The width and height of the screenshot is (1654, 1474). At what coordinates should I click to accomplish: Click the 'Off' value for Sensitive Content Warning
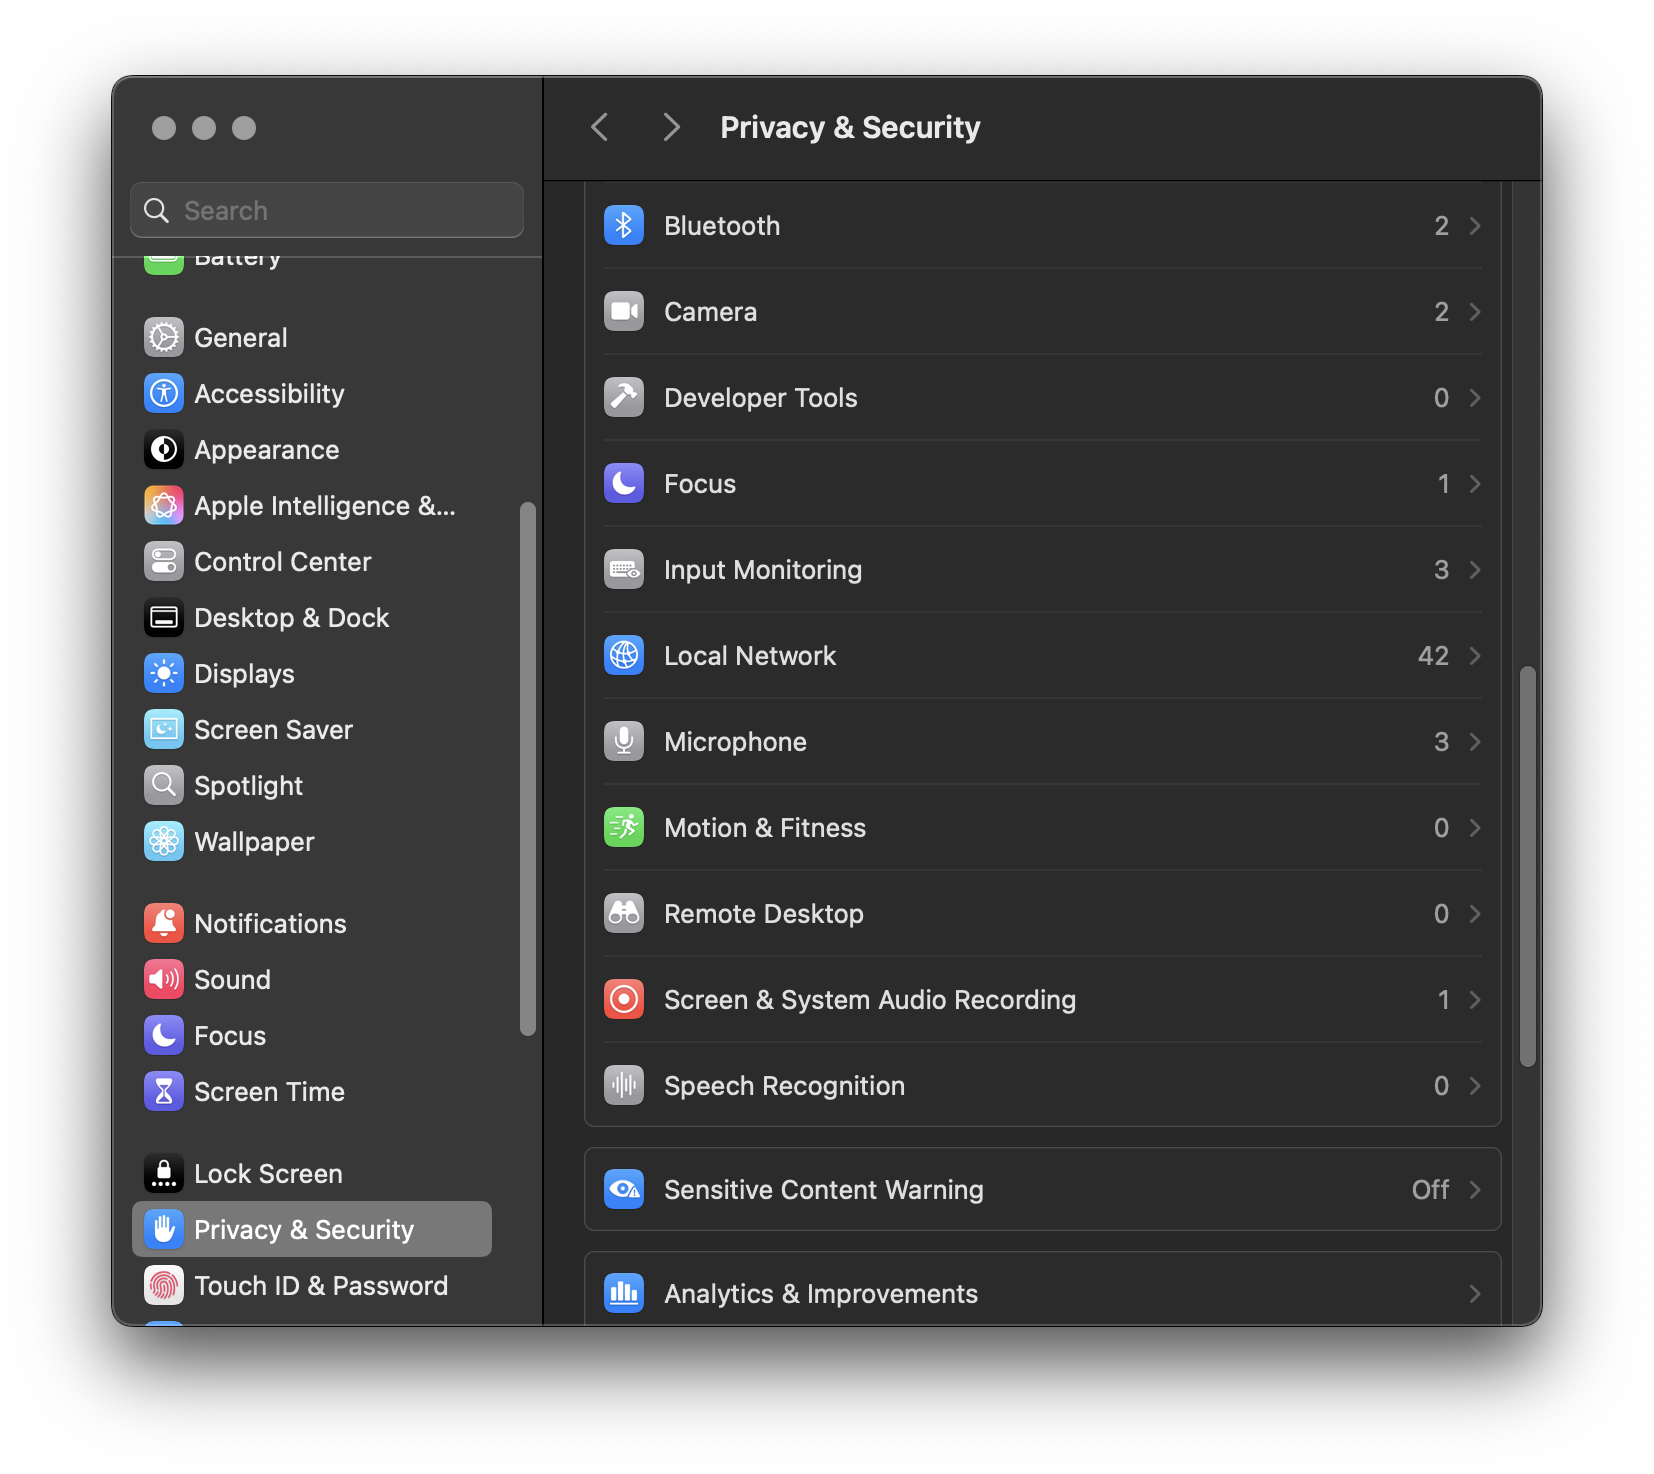tap(1430, 1190)
